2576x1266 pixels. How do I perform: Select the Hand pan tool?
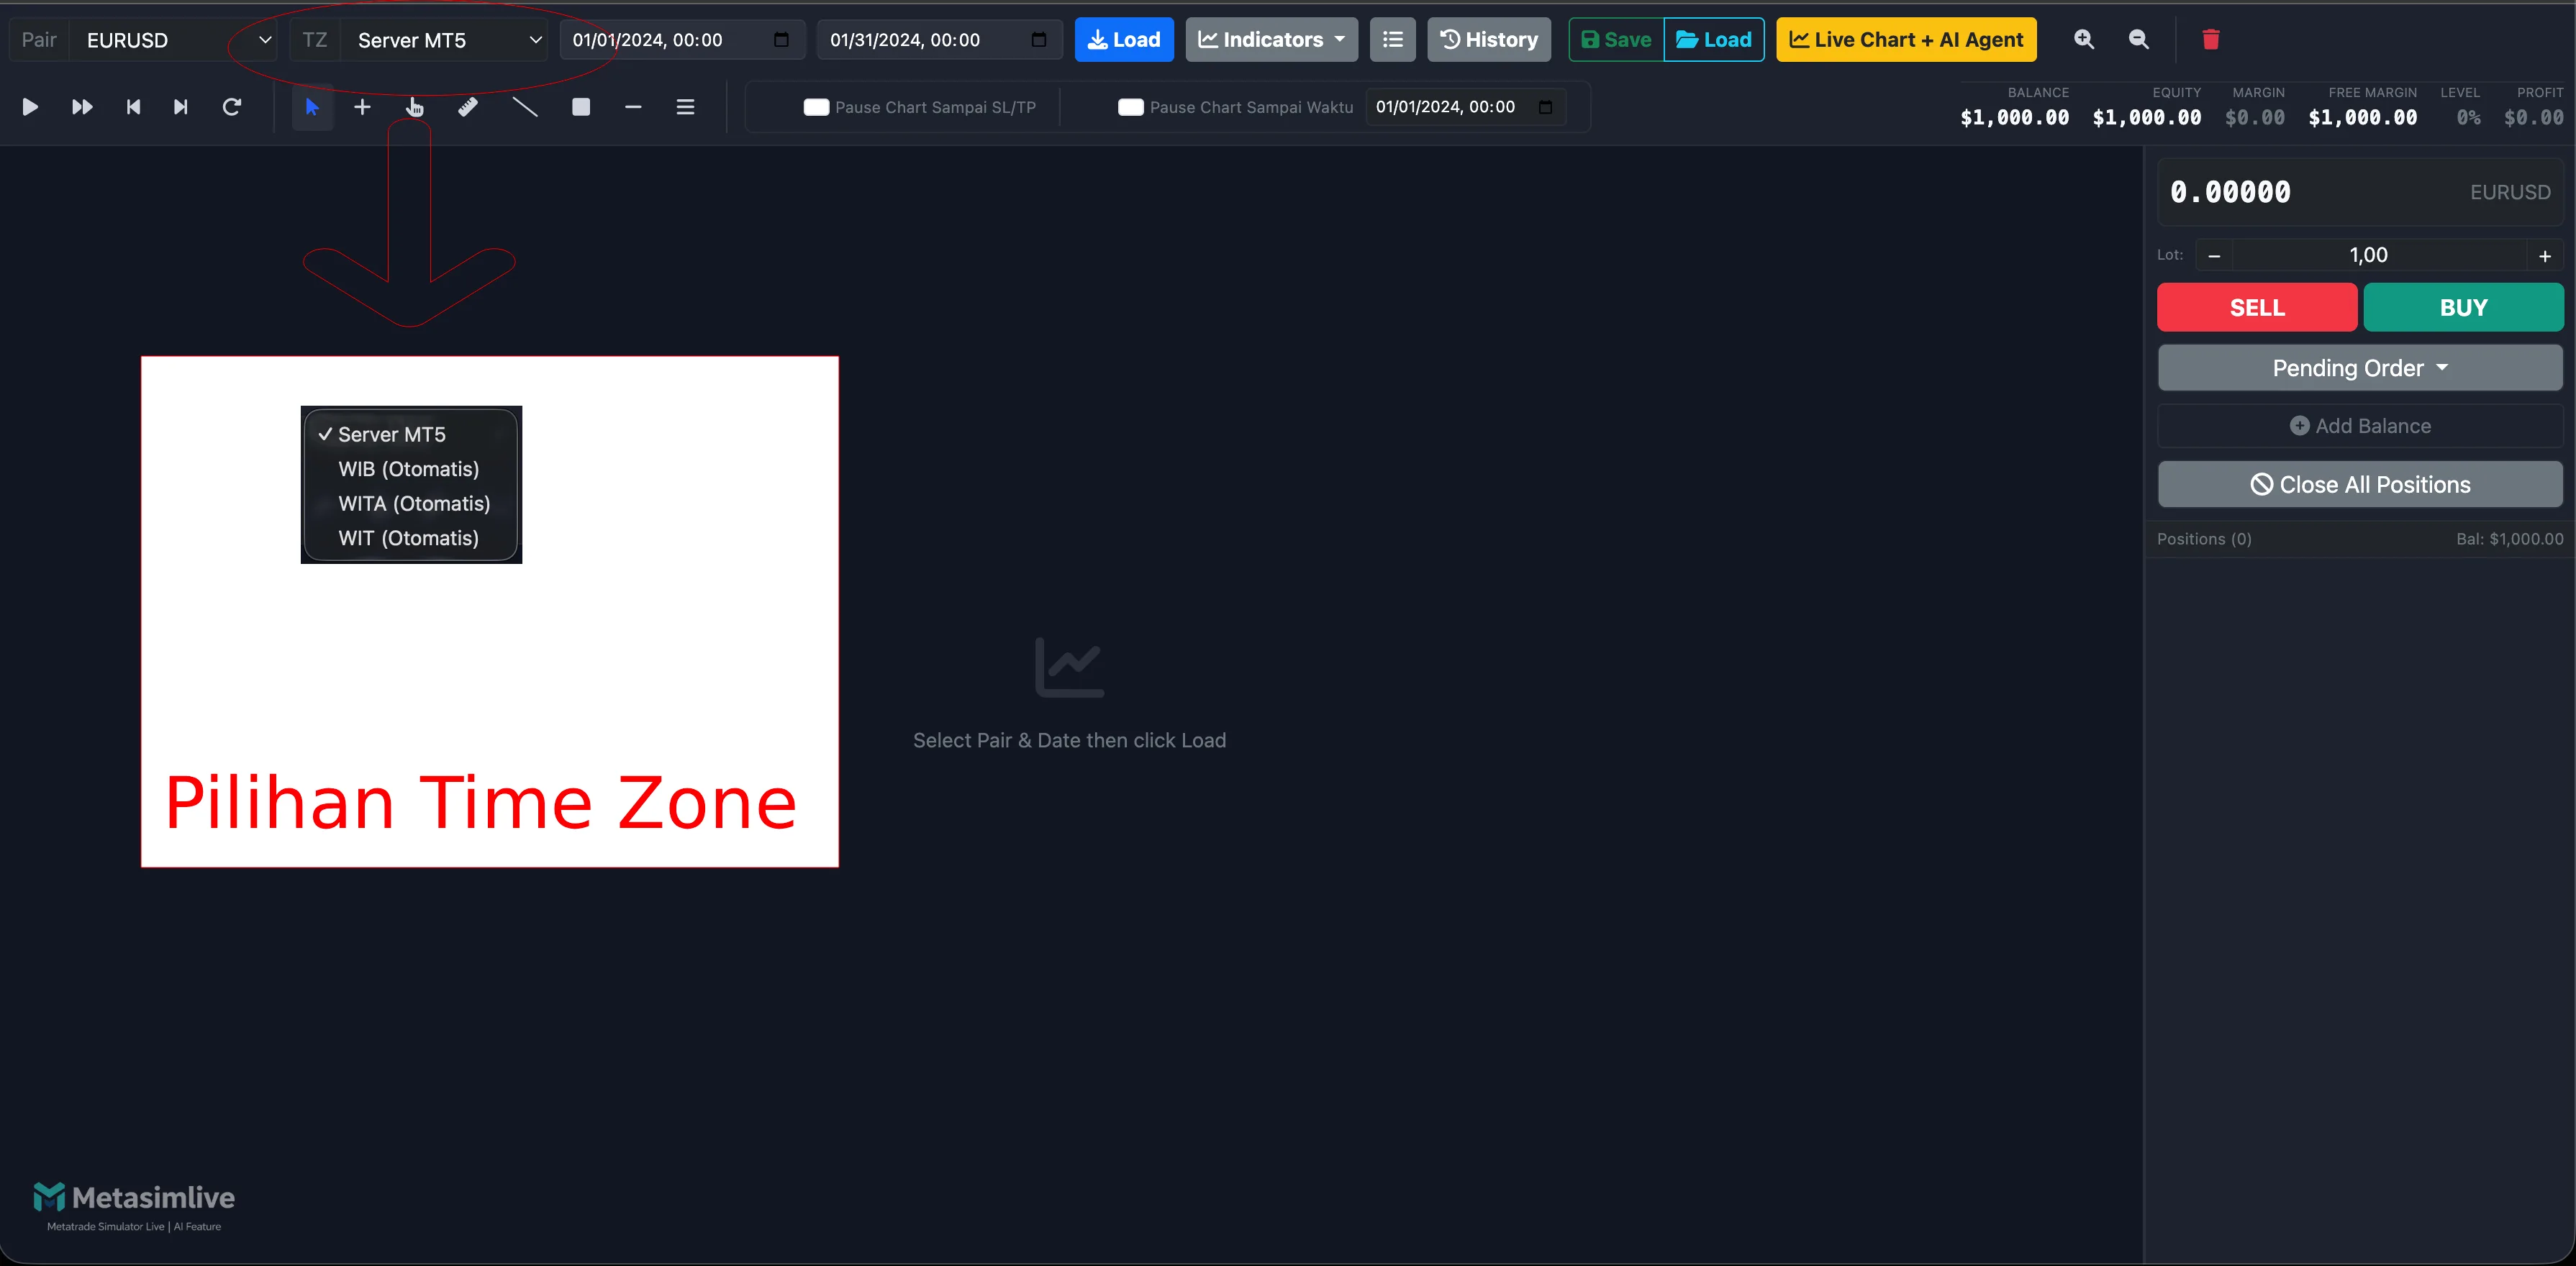[413, 107]
